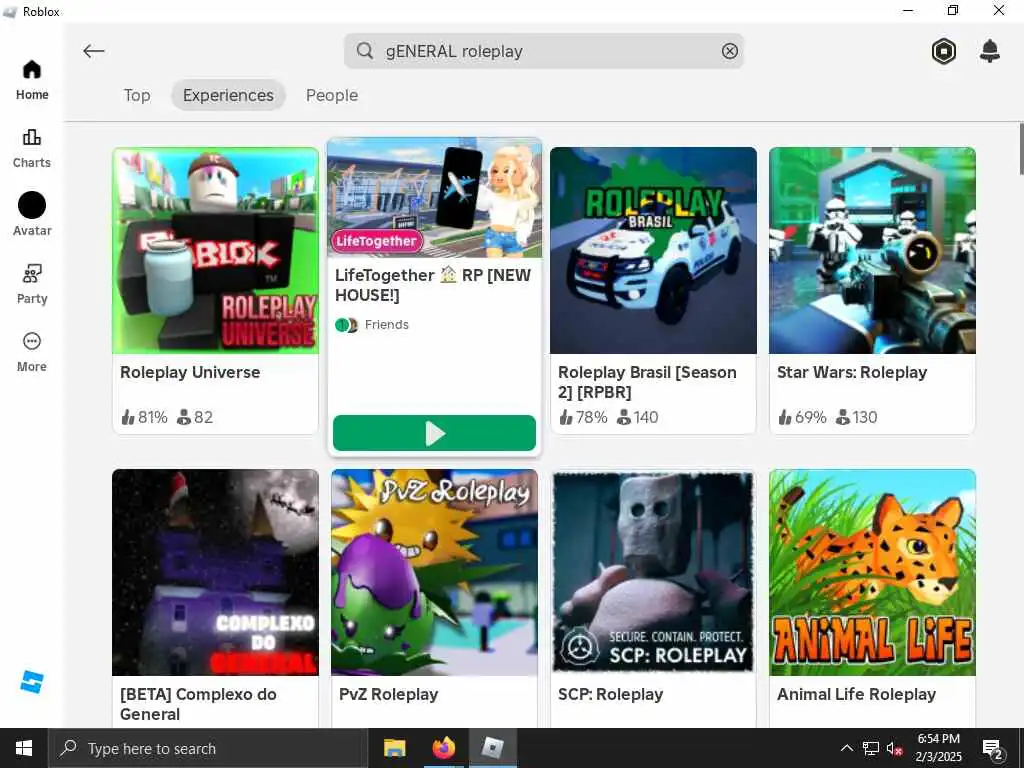
Task: Clear the search text with the X icon
Action: [x=729, y=51]
